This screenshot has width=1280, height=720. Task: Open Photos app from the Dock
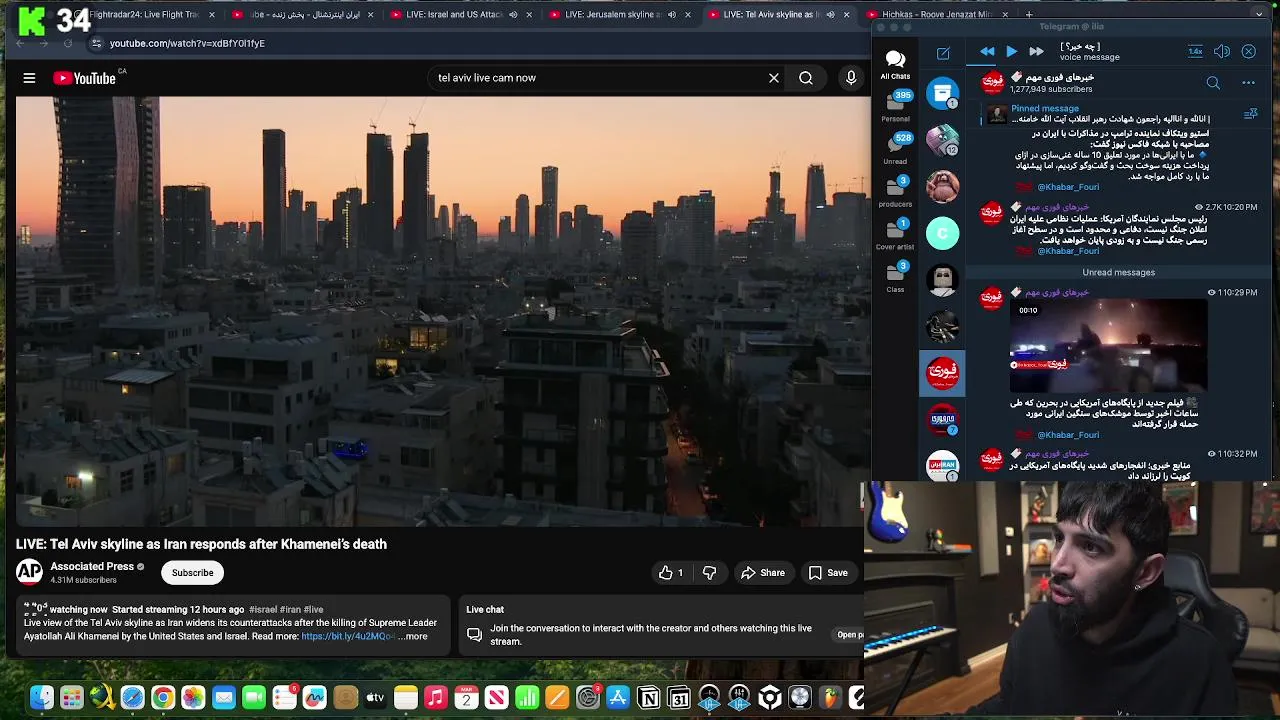pos(193,698)
